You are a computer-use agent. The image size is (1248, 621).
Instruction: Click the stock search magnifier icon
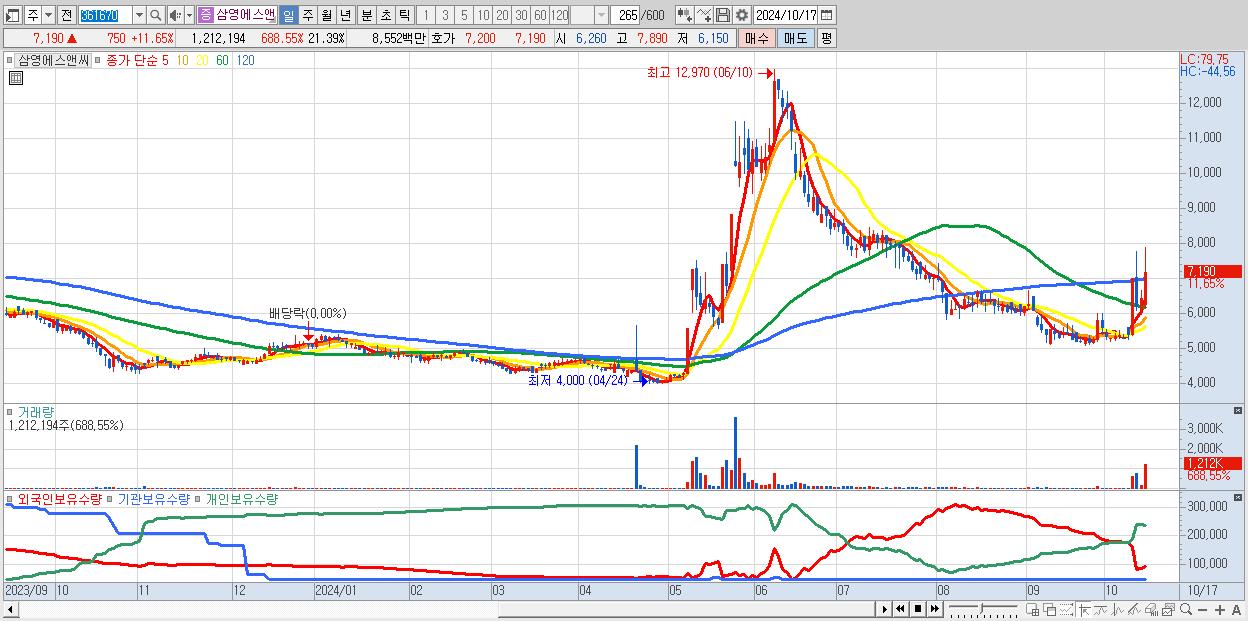(x=156, y=15)
